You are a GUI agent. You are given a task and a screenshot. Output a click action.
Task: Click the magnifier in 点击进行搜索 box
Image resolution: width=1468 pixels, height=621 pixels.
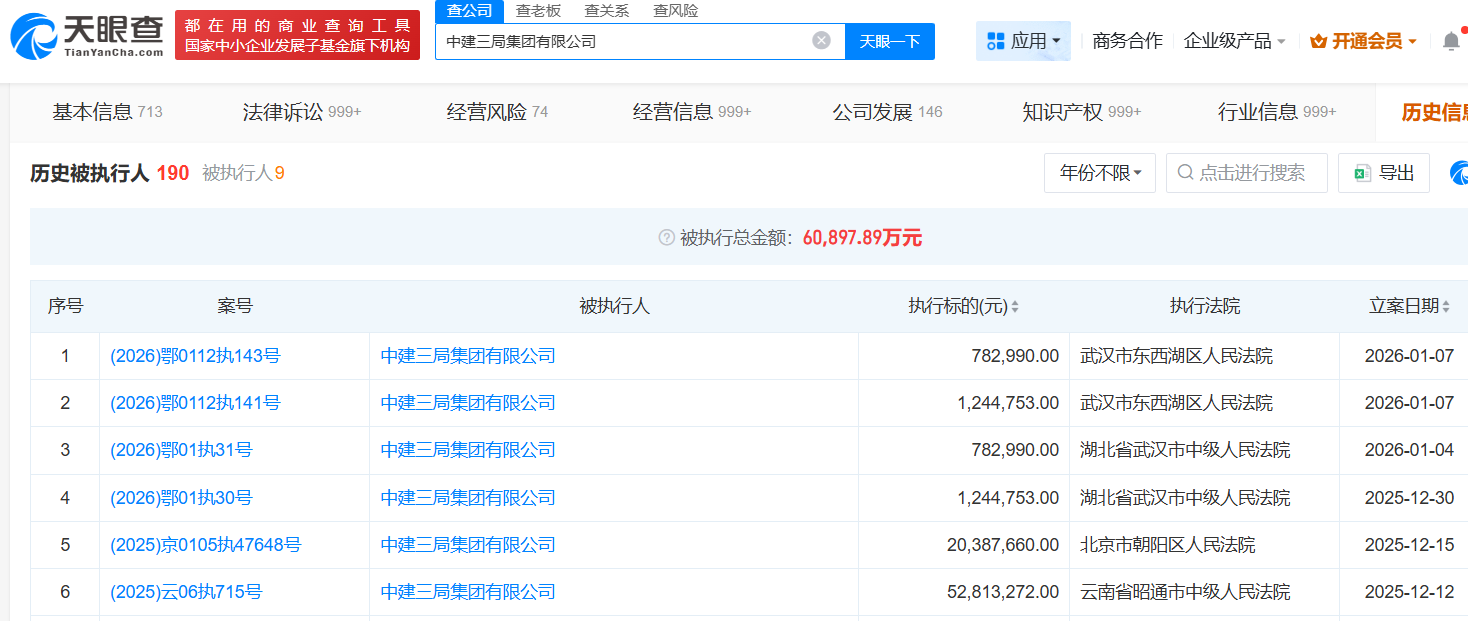[1184, 172]
